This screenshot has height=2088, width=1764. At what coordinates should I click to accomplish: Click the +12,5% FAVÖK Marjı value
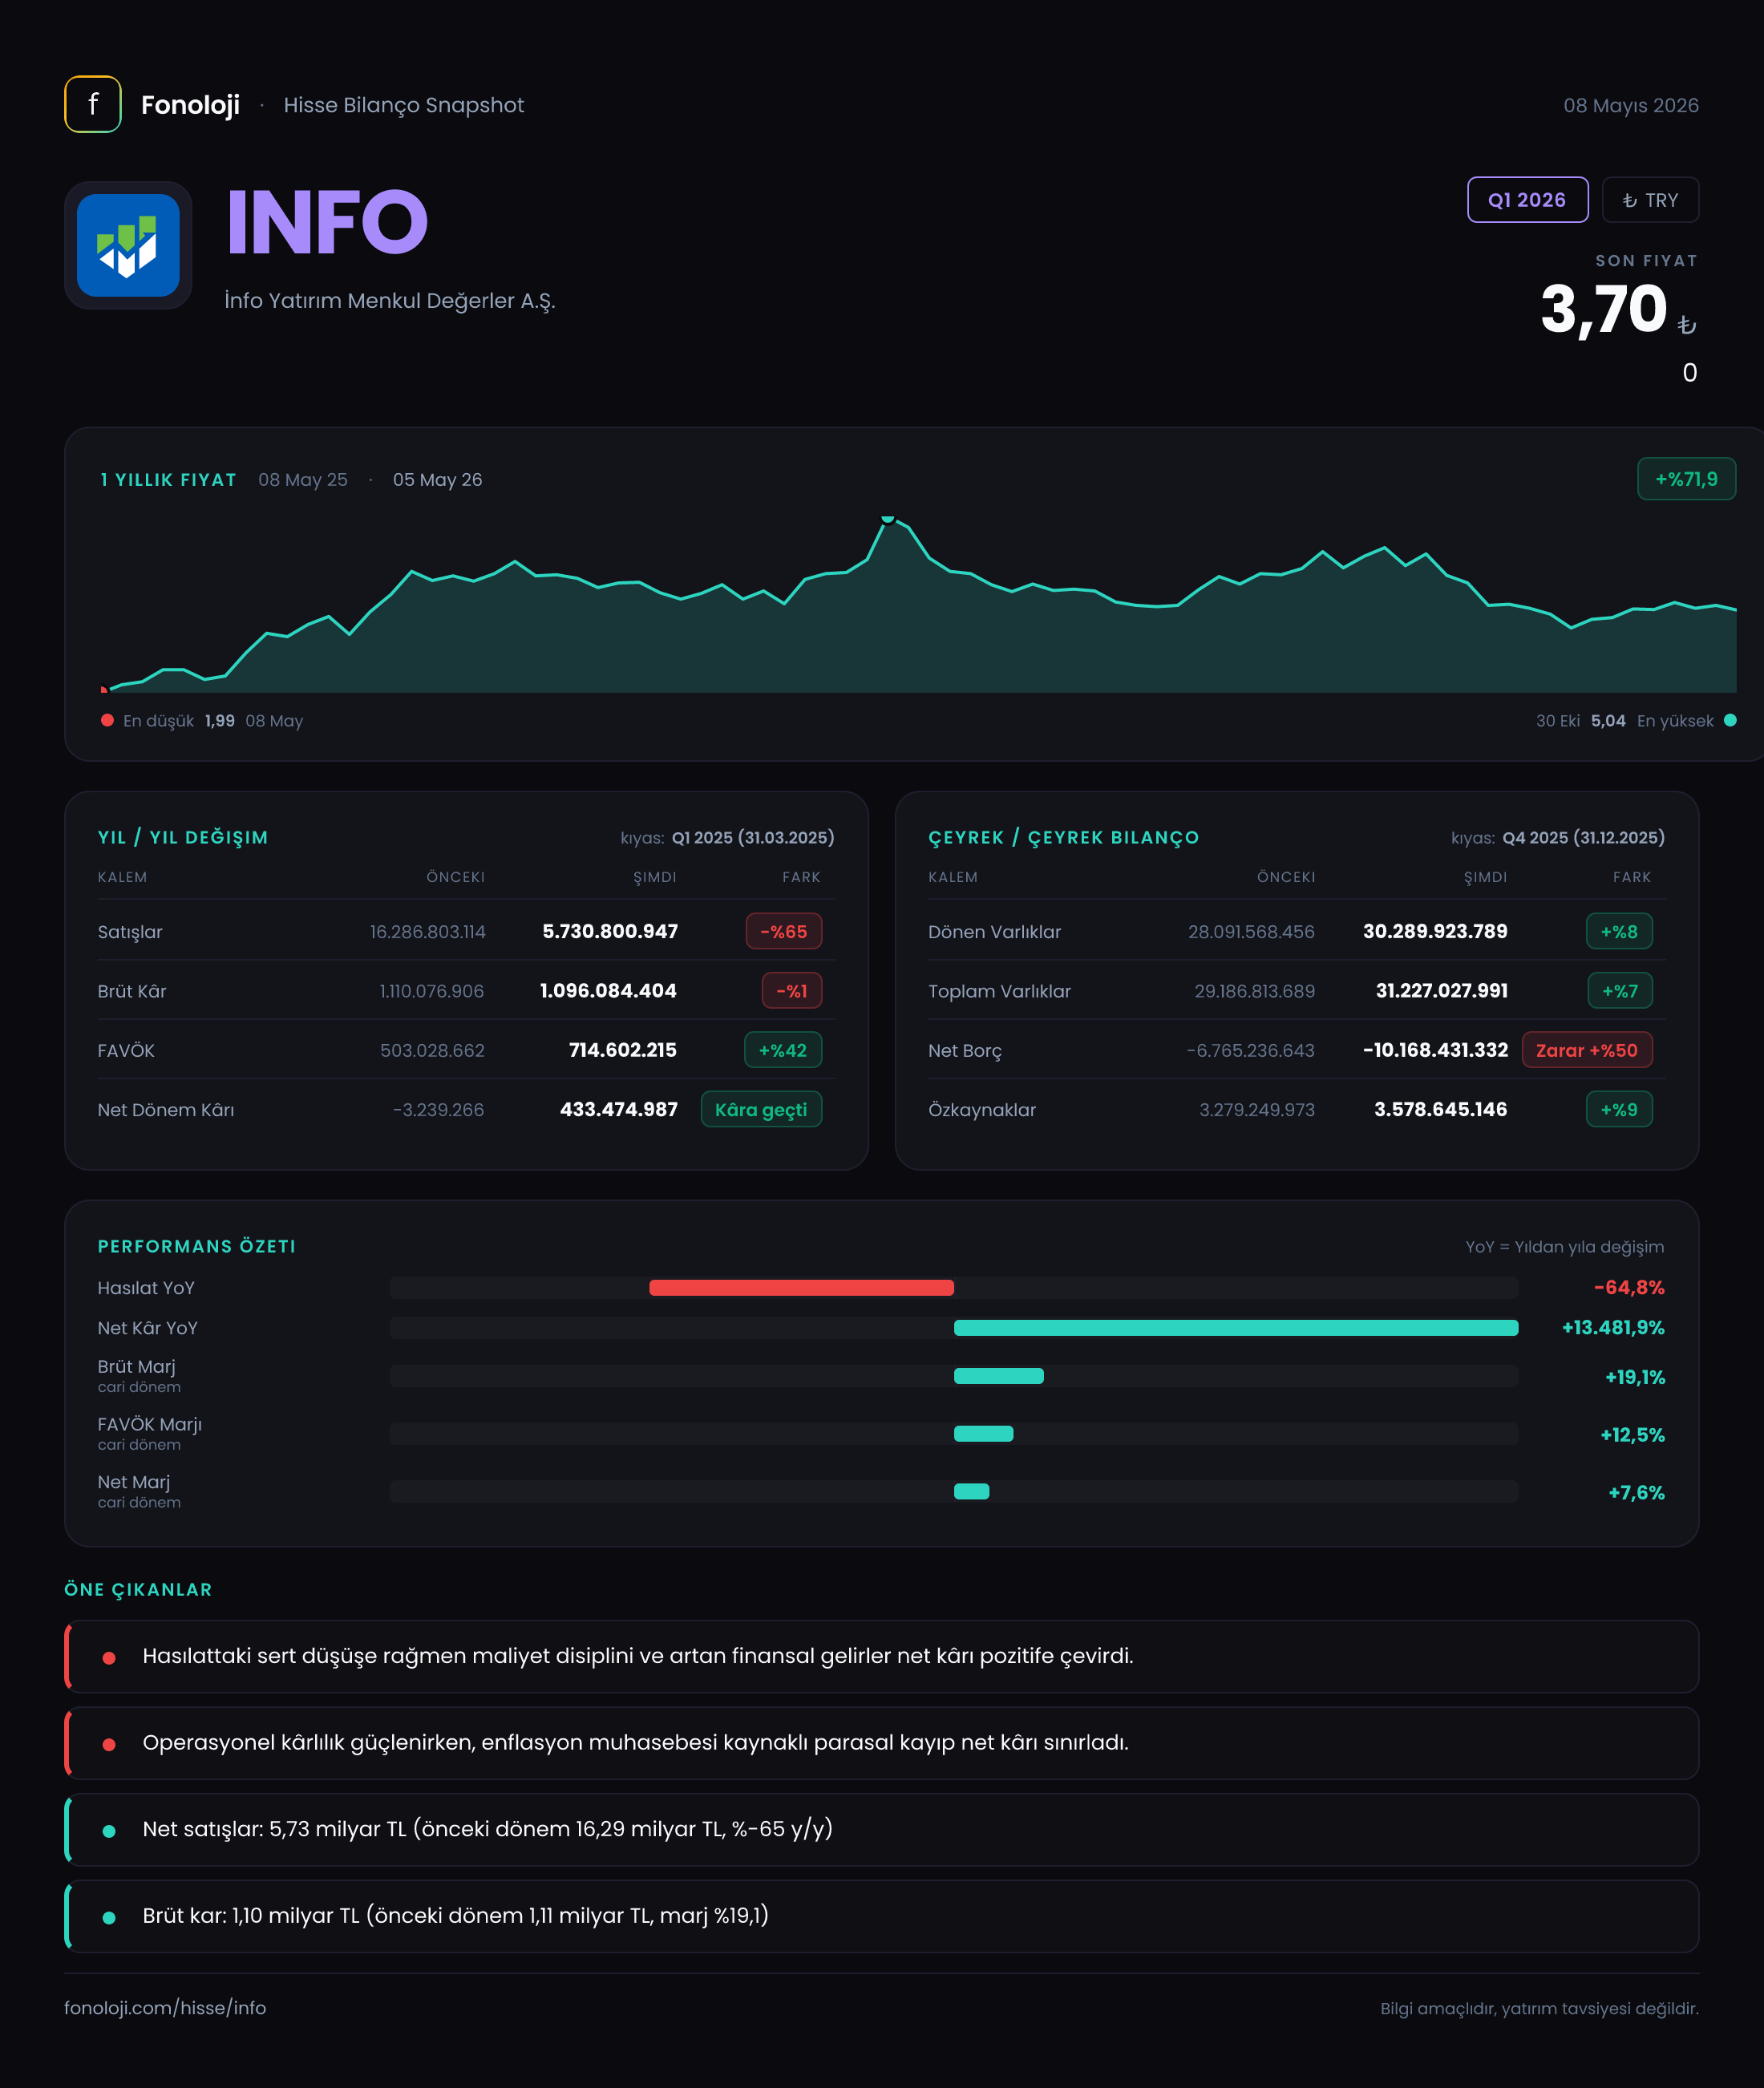(x=1633, y=1435)
